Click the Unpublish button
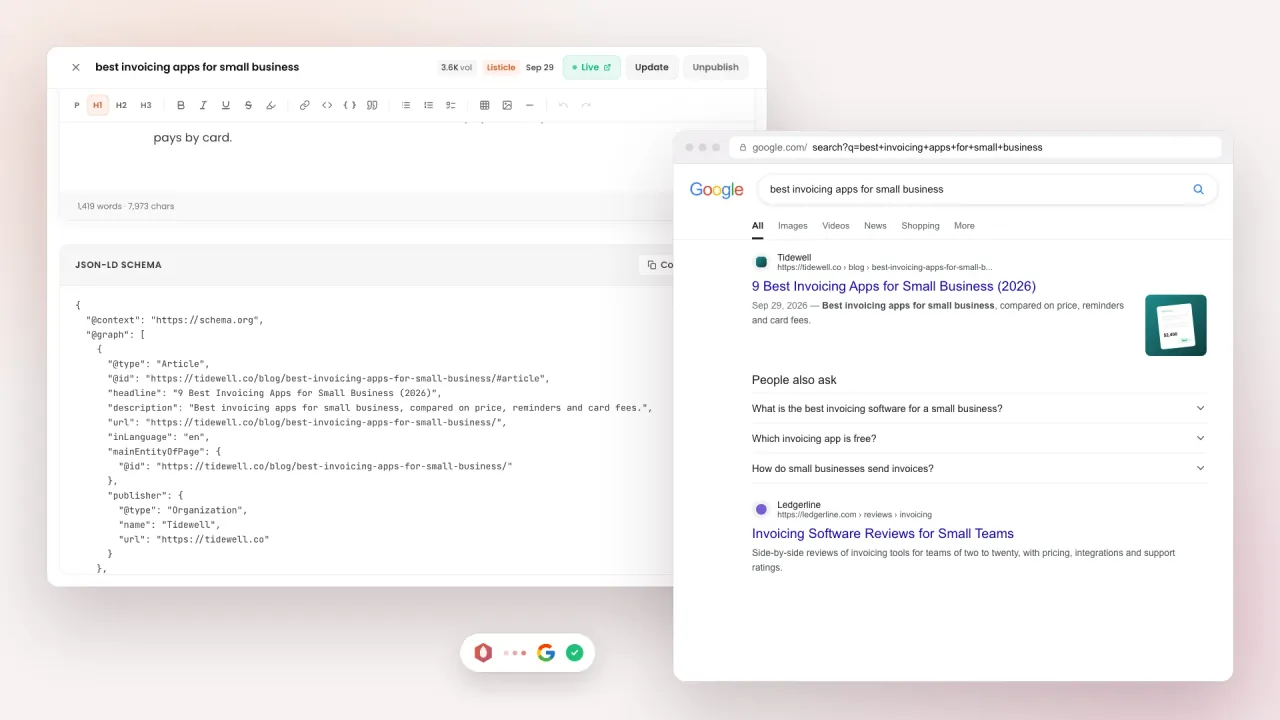Viewport: 1280px width, 720px height. click(x=716, y=67)
